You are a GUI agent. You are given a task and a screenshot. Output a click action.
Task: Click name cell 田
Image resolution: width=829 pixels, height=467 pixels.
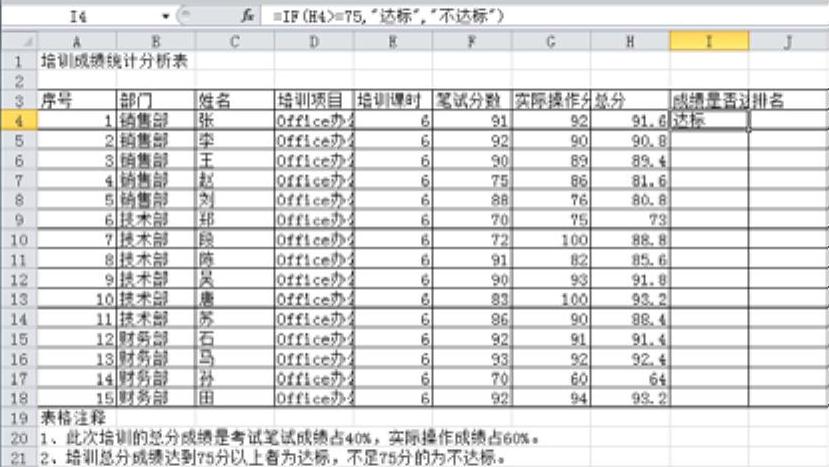[234, 398]
